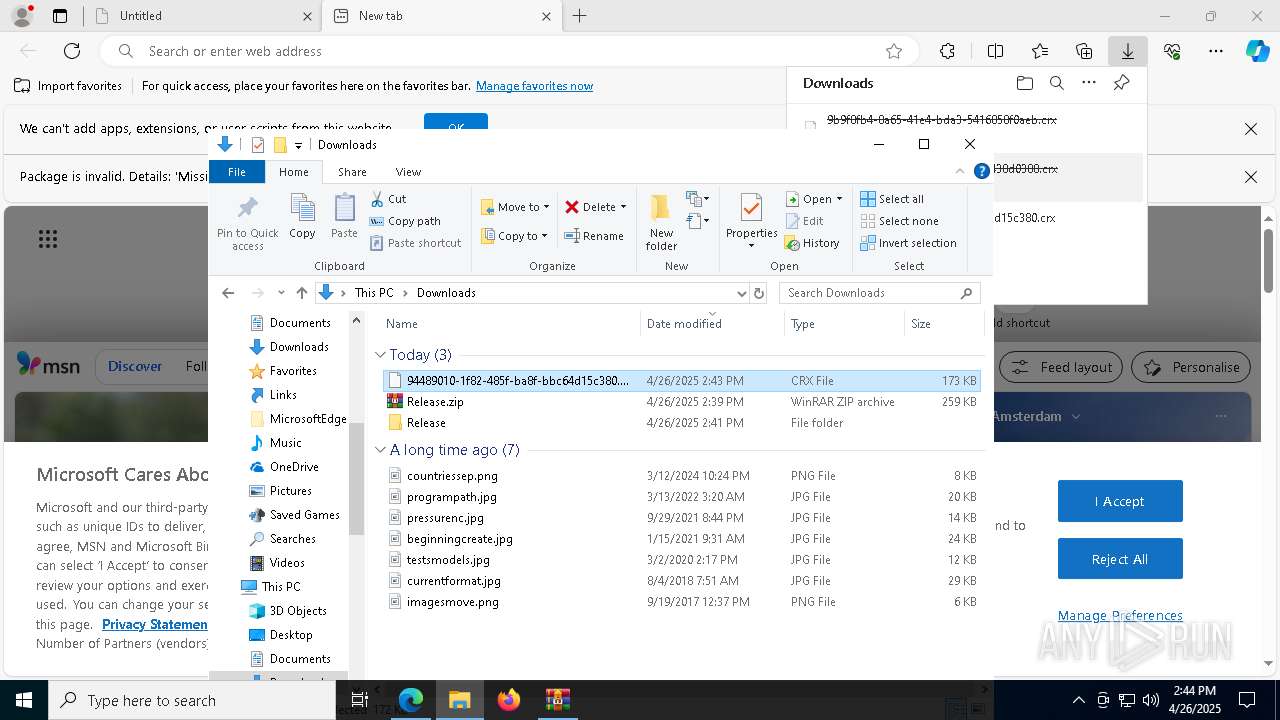Open the Move to dropdown
This screenshot has height=720, width=1280.
point(515,207)
